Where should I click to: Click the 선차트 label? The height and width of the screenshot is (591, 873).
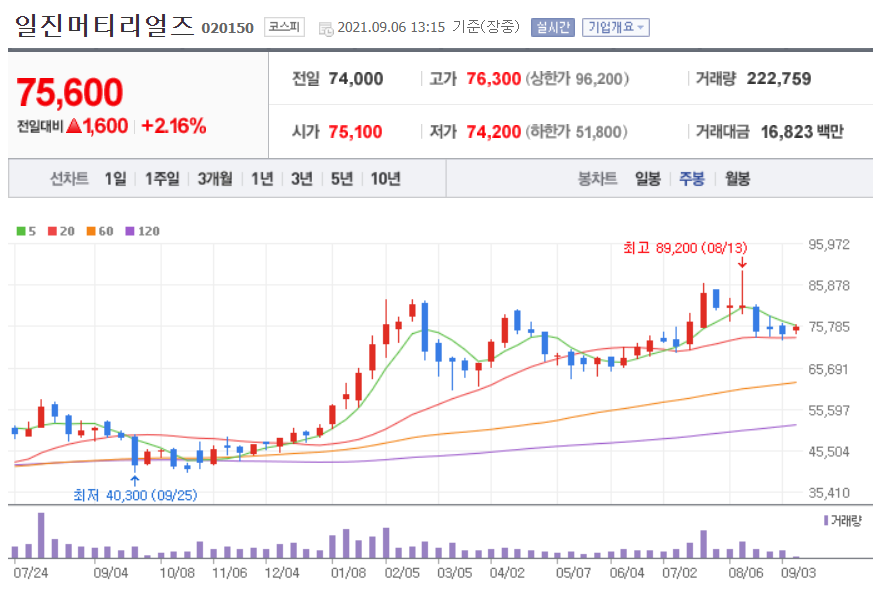tap(70, 179)
